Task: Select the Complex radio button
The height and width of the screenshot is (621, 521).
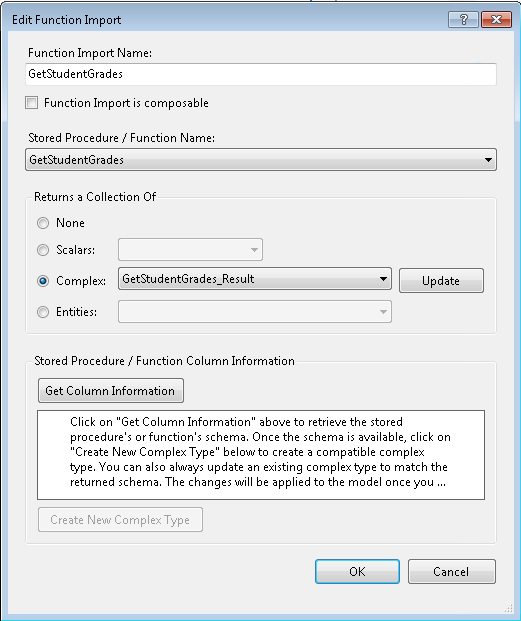Action: click(43, 281)
